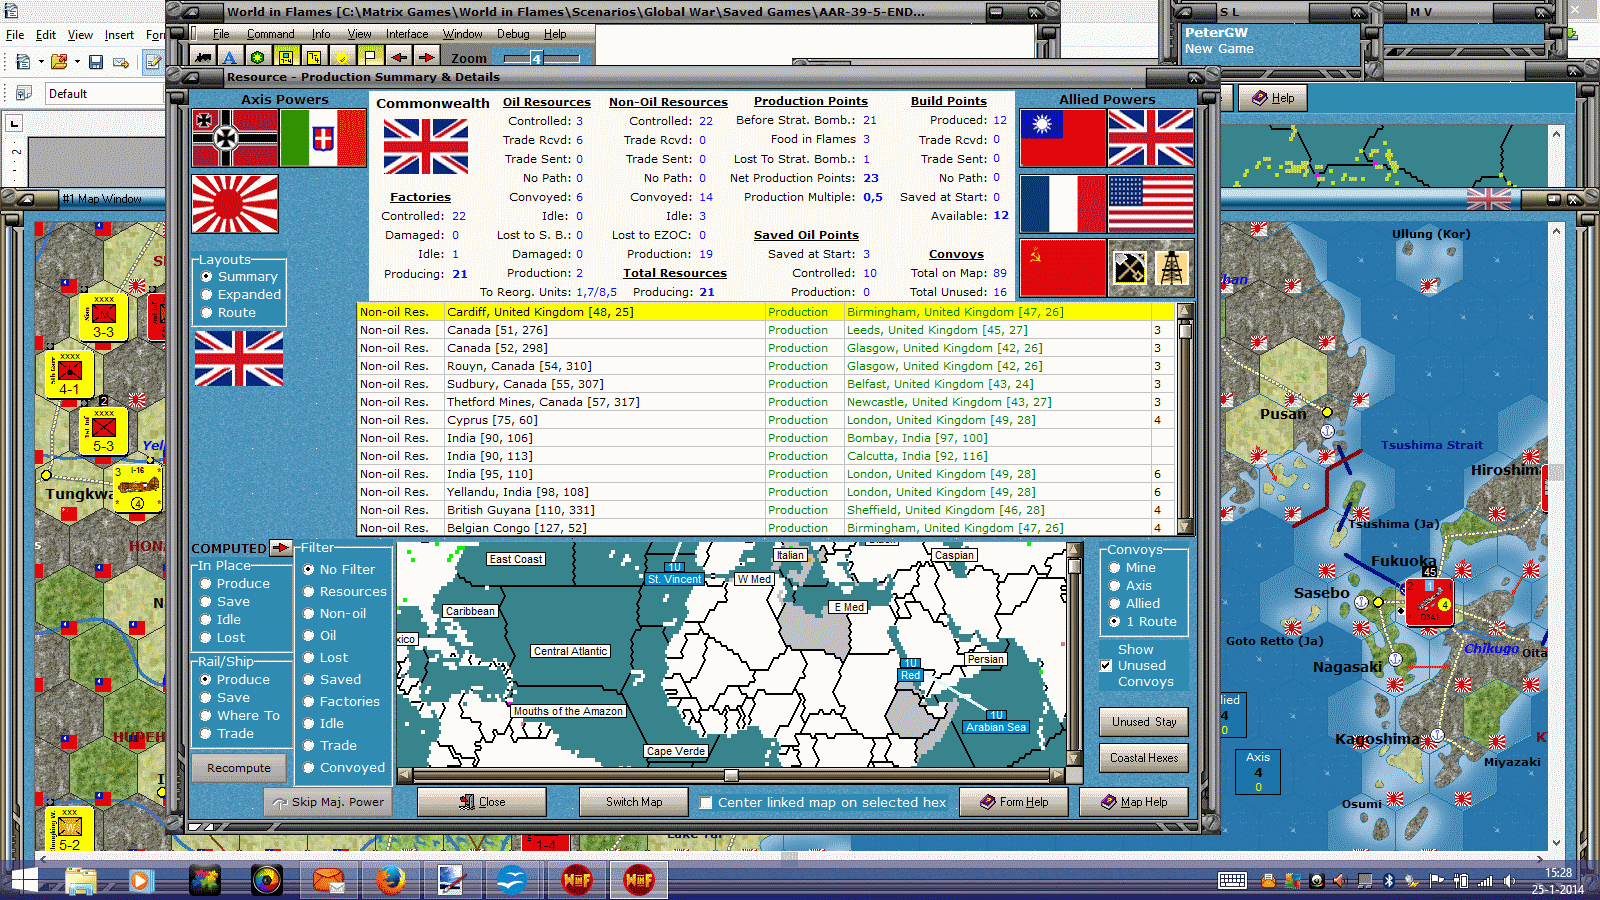Click the Zoom slider handle showing 4
The image size is (1600, 900).
(536, 59)
